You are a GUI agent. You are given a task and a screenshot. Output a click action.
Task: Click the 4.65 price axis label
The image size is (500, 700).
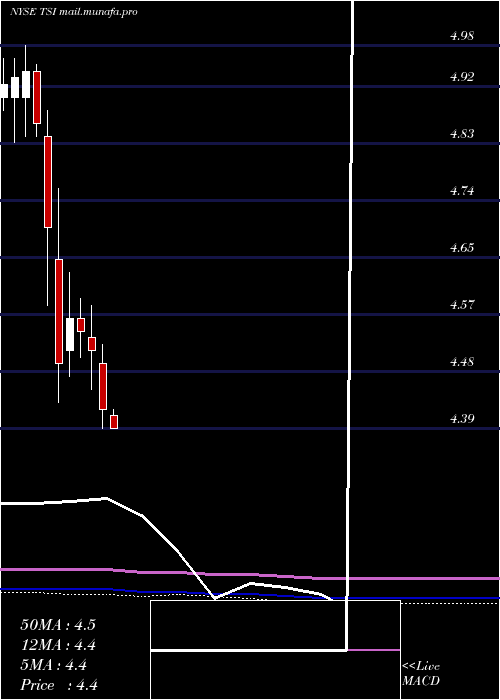pos(462,248)
